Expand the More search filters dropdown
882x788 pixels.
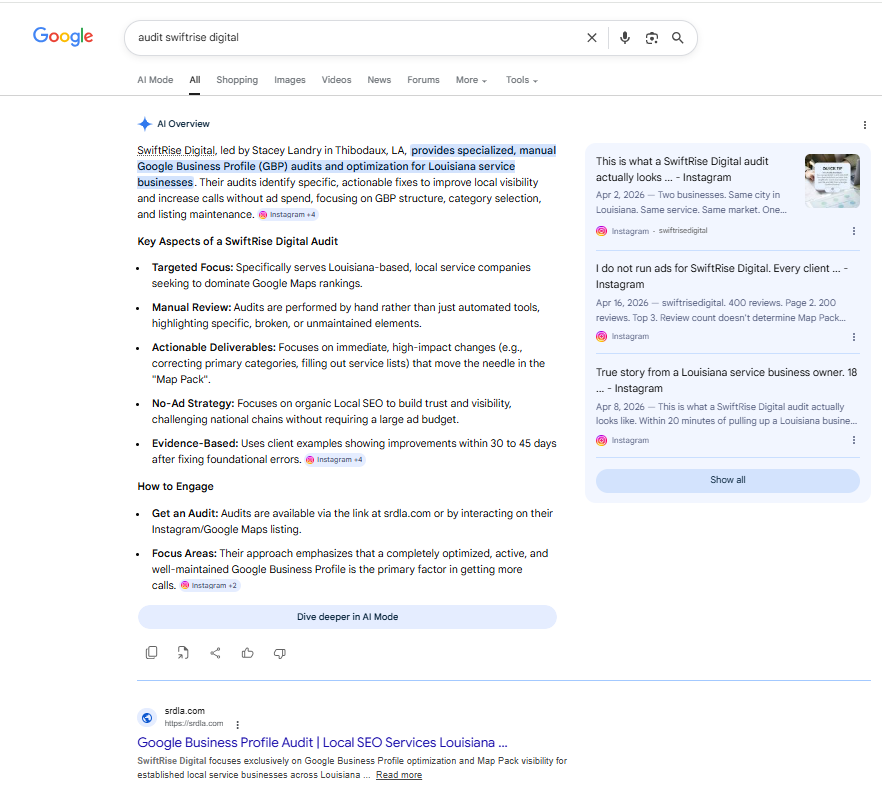(471, 80)
